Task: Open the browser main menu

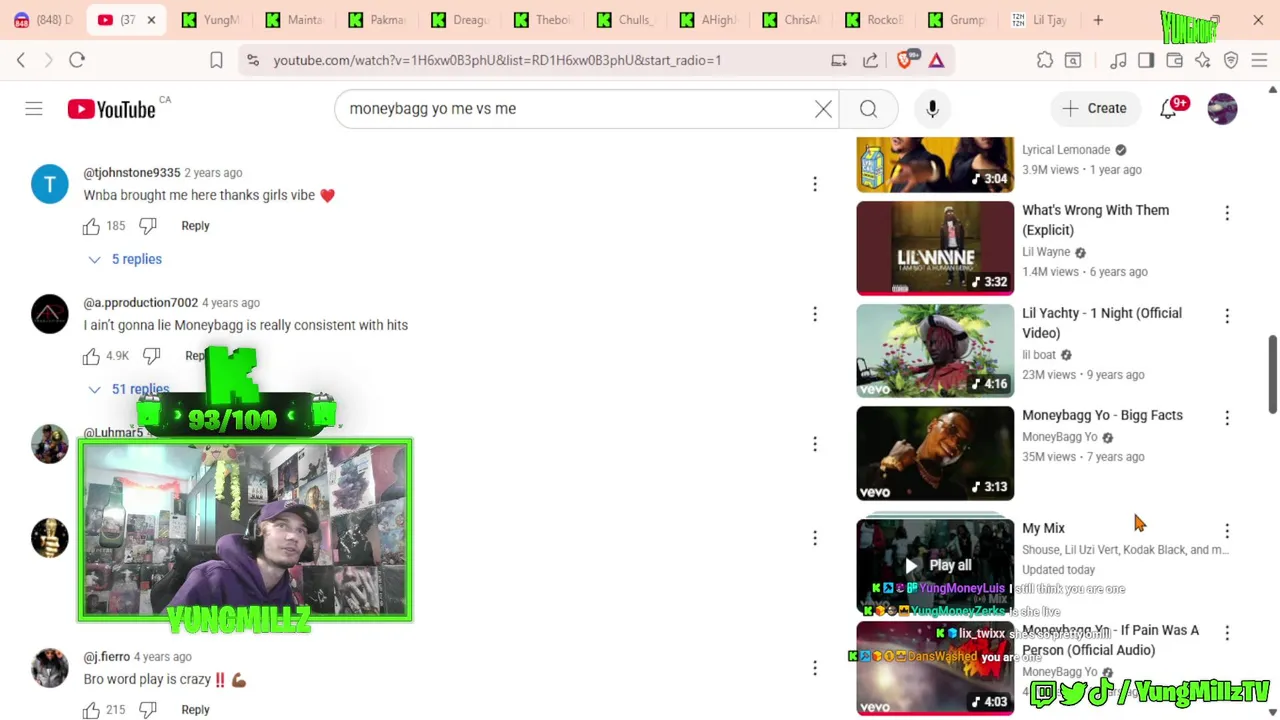Action: click(x=1259, y=60)
